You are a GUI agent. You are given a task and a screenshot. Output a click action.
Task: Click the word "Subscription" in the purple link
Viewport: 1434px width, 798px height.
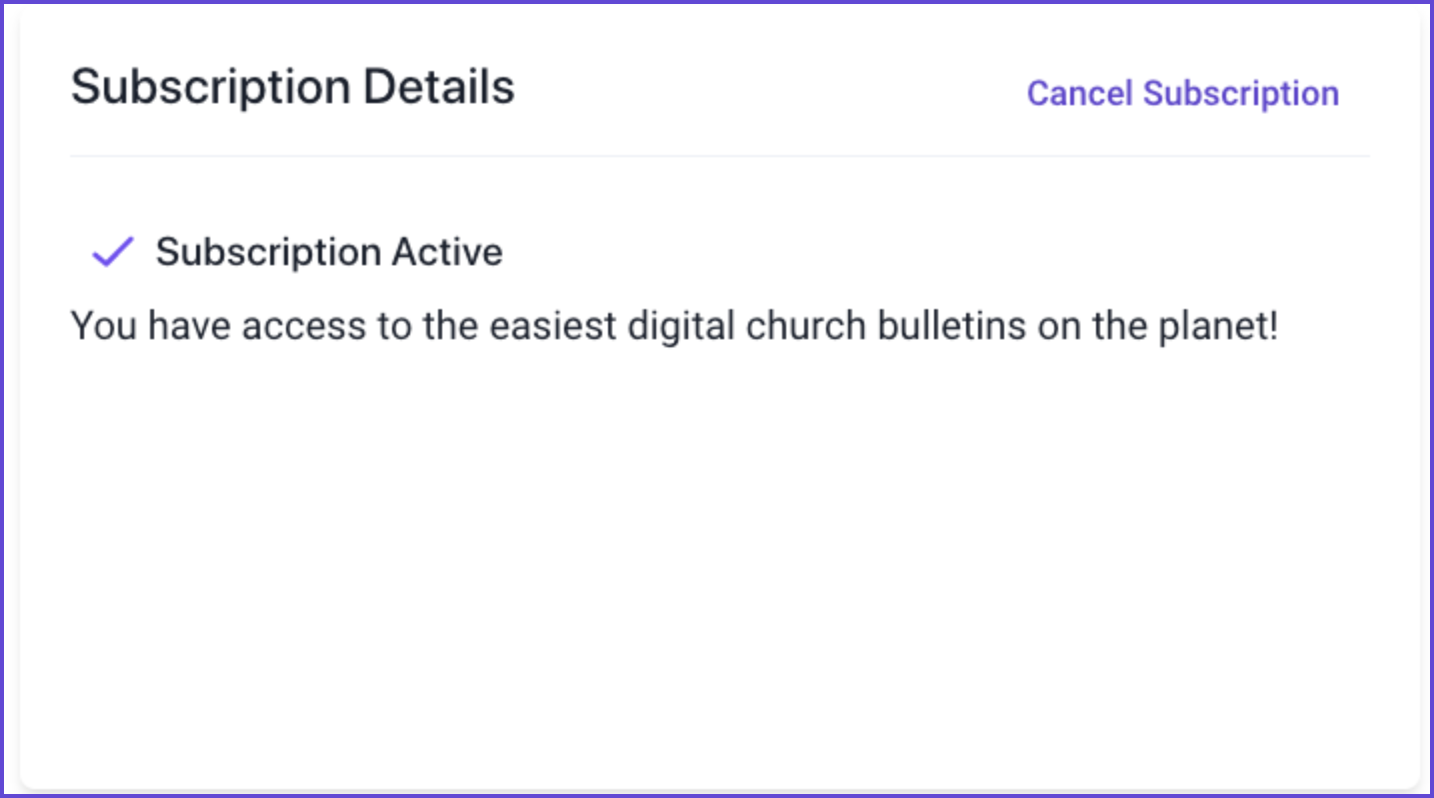(1241, 93)
